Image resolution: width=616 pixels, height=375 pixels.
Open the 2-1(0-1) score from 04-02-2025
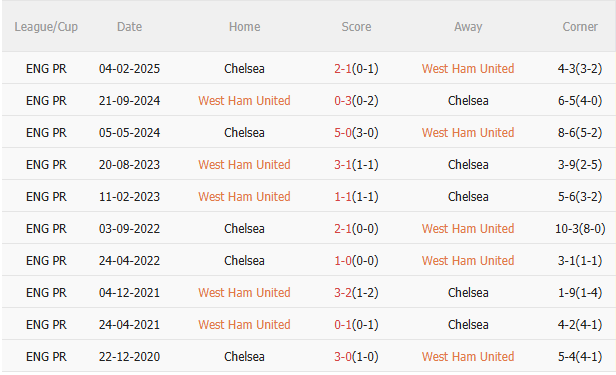356,69
